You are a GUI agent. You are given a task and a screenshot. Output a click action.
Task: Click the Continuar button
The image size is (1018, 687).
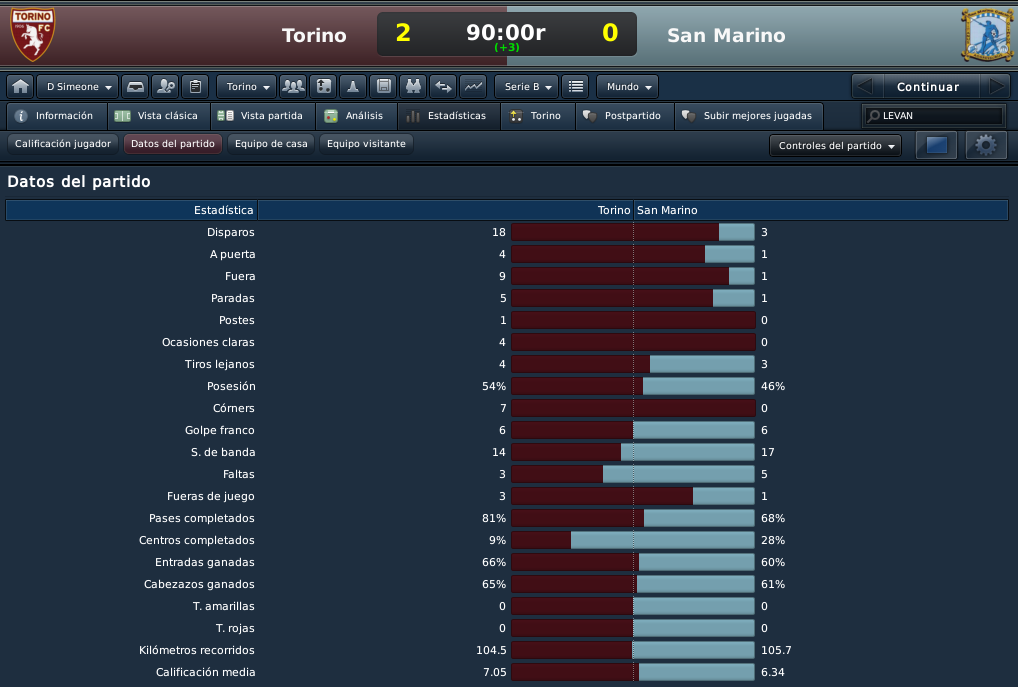tap(928, 86)
